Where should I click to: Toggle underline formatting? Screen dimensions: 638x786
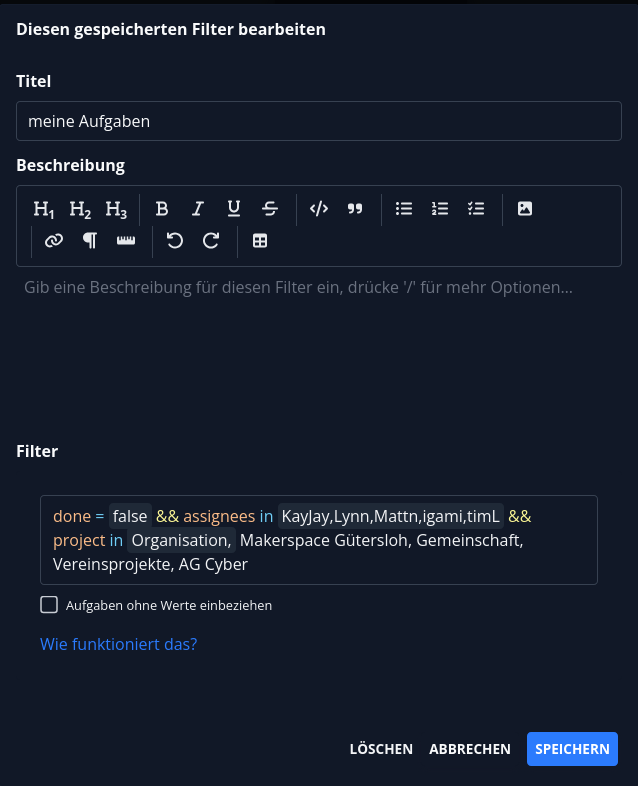pos(234,209)
